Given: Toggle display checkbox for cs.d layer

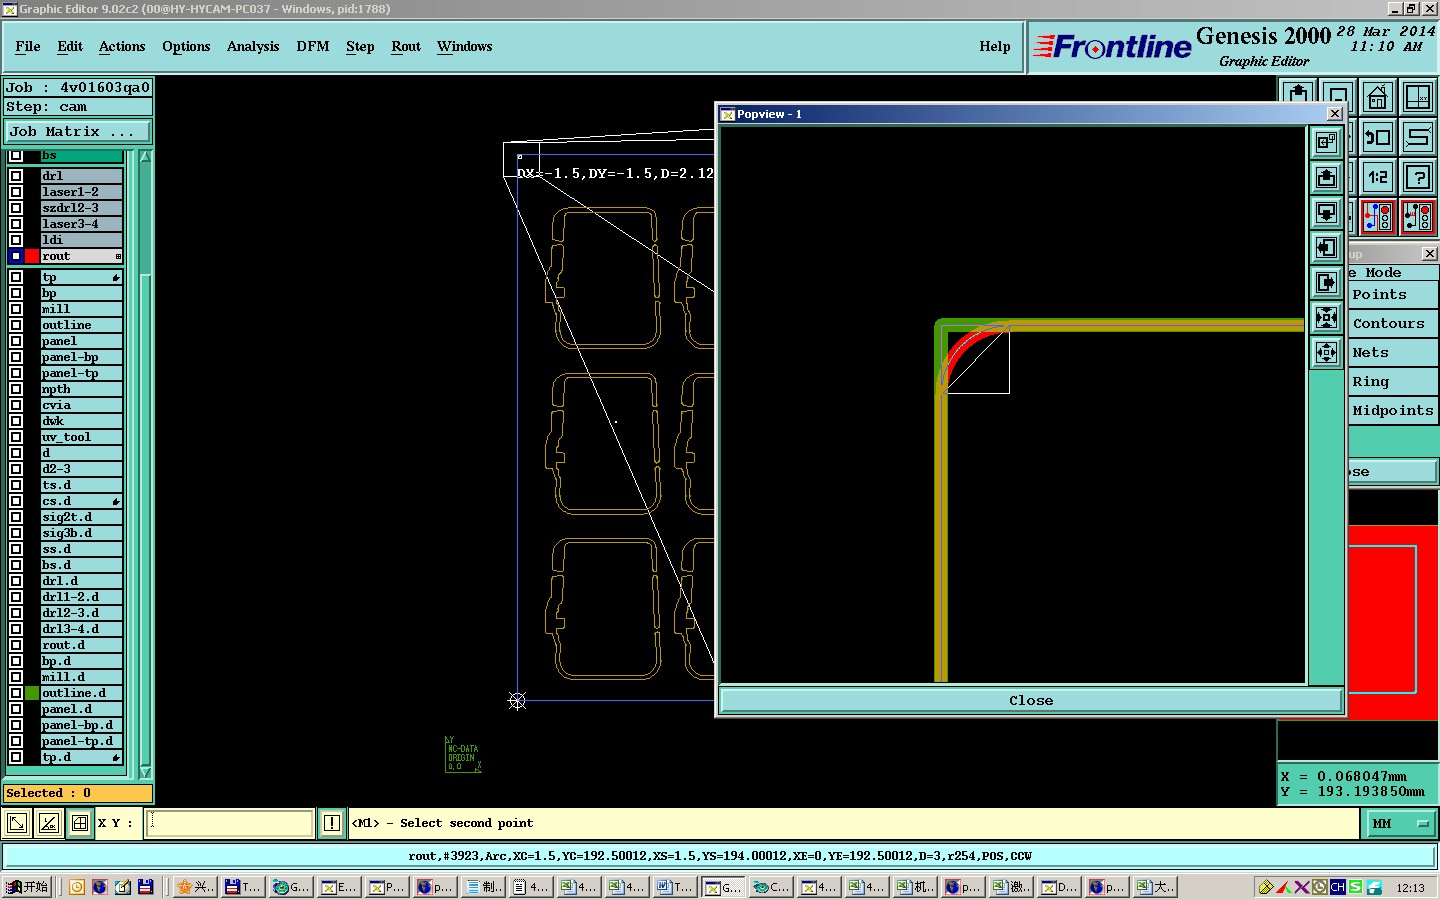Looking at the screenshot, I should click(x=16, y=501).
